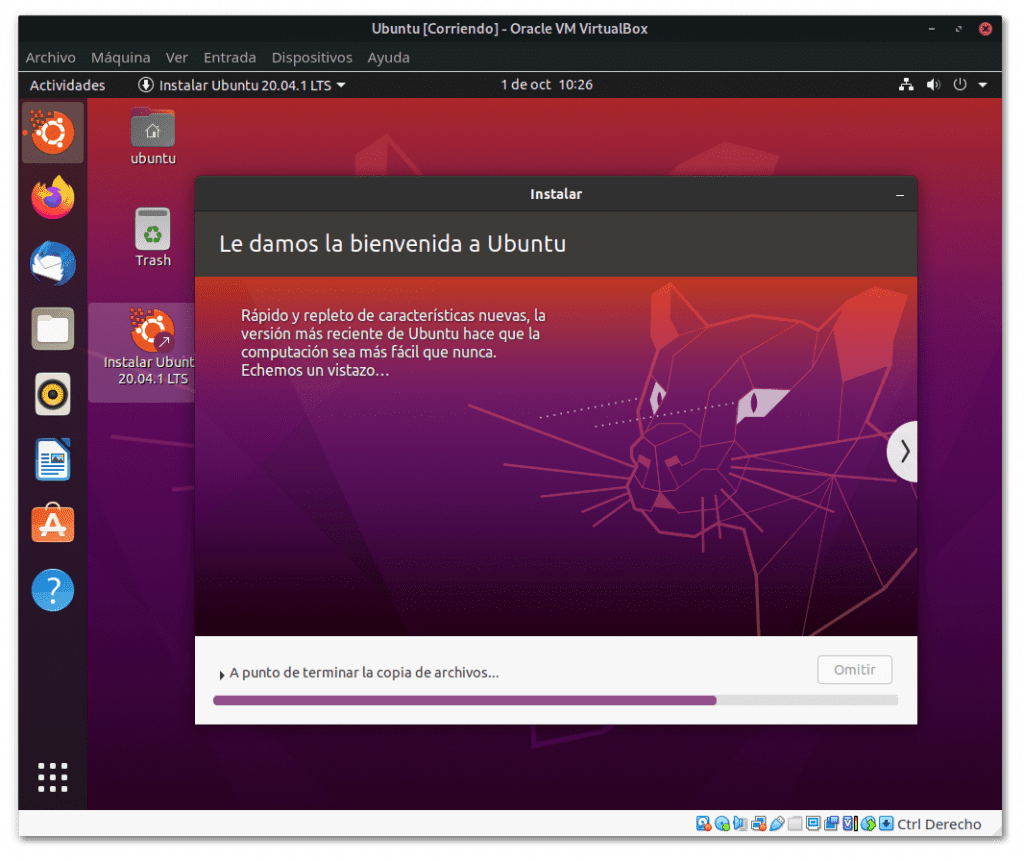1024x861 pixels.
Task: Open the Dispositivos menu
Action: [312, 57]
